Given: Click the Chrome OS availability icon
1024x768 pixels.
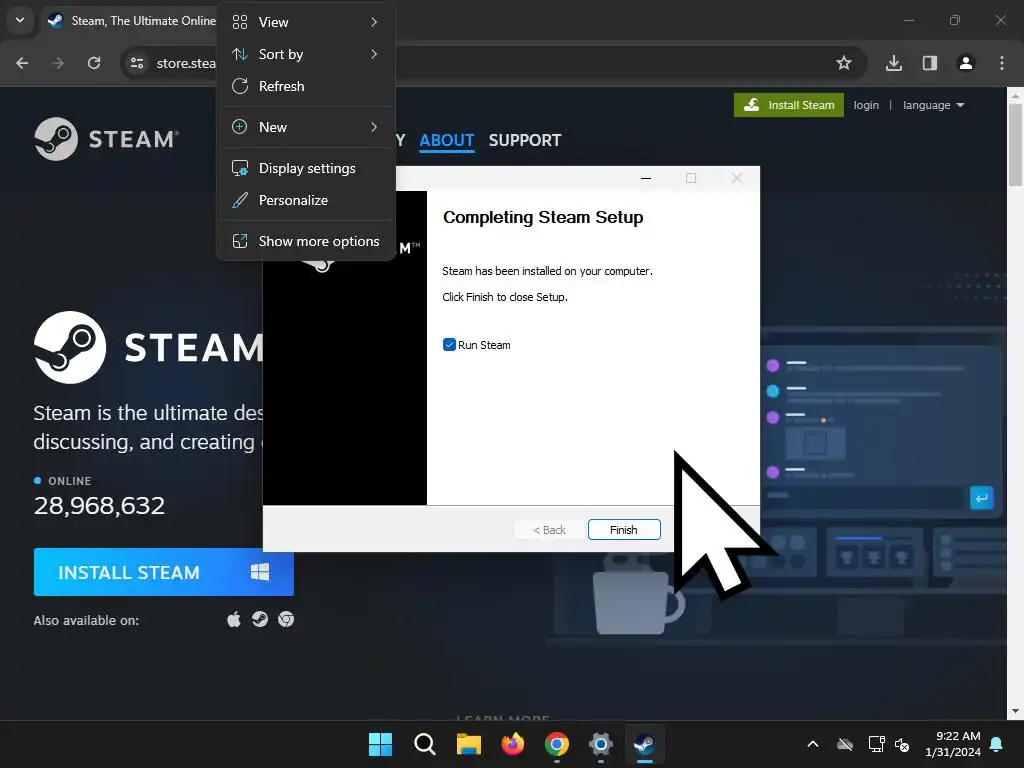Looking at the screenshot, I should pyautogui.click(x=286, y=619).
